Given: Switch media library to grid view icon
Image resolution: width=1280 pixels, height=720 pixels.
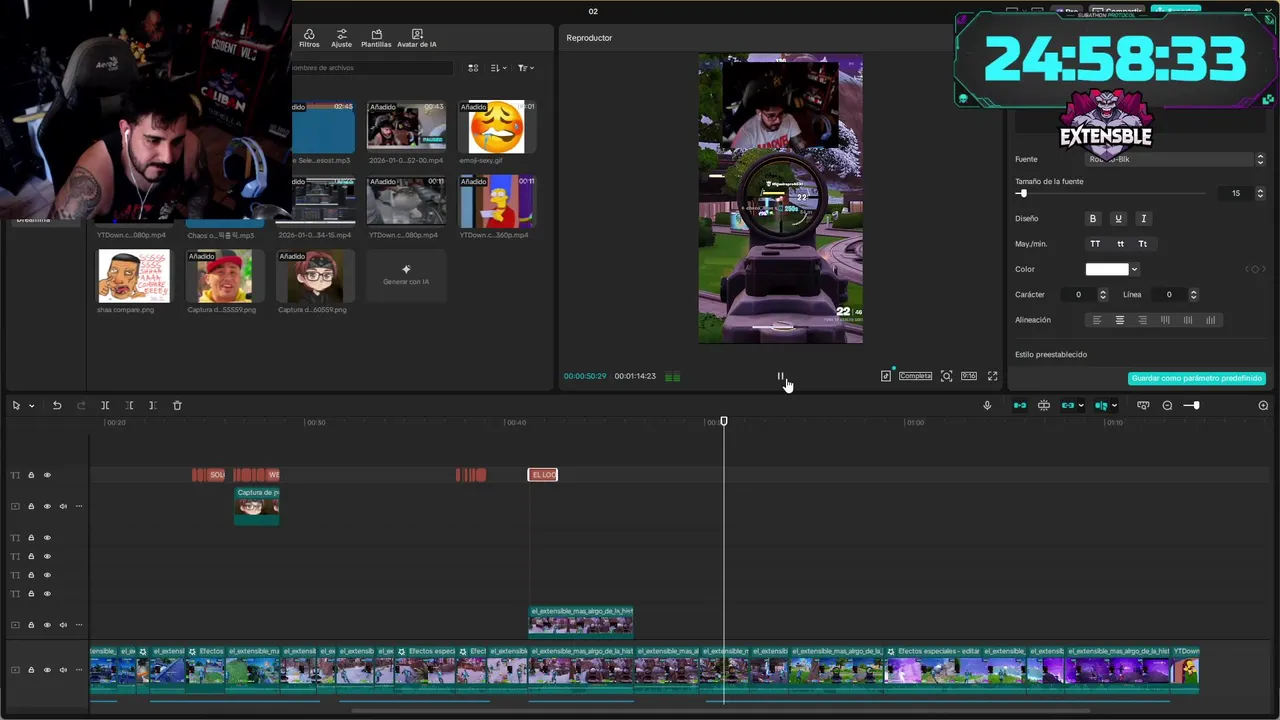Looking at the screenshot, I should point(473,68).
